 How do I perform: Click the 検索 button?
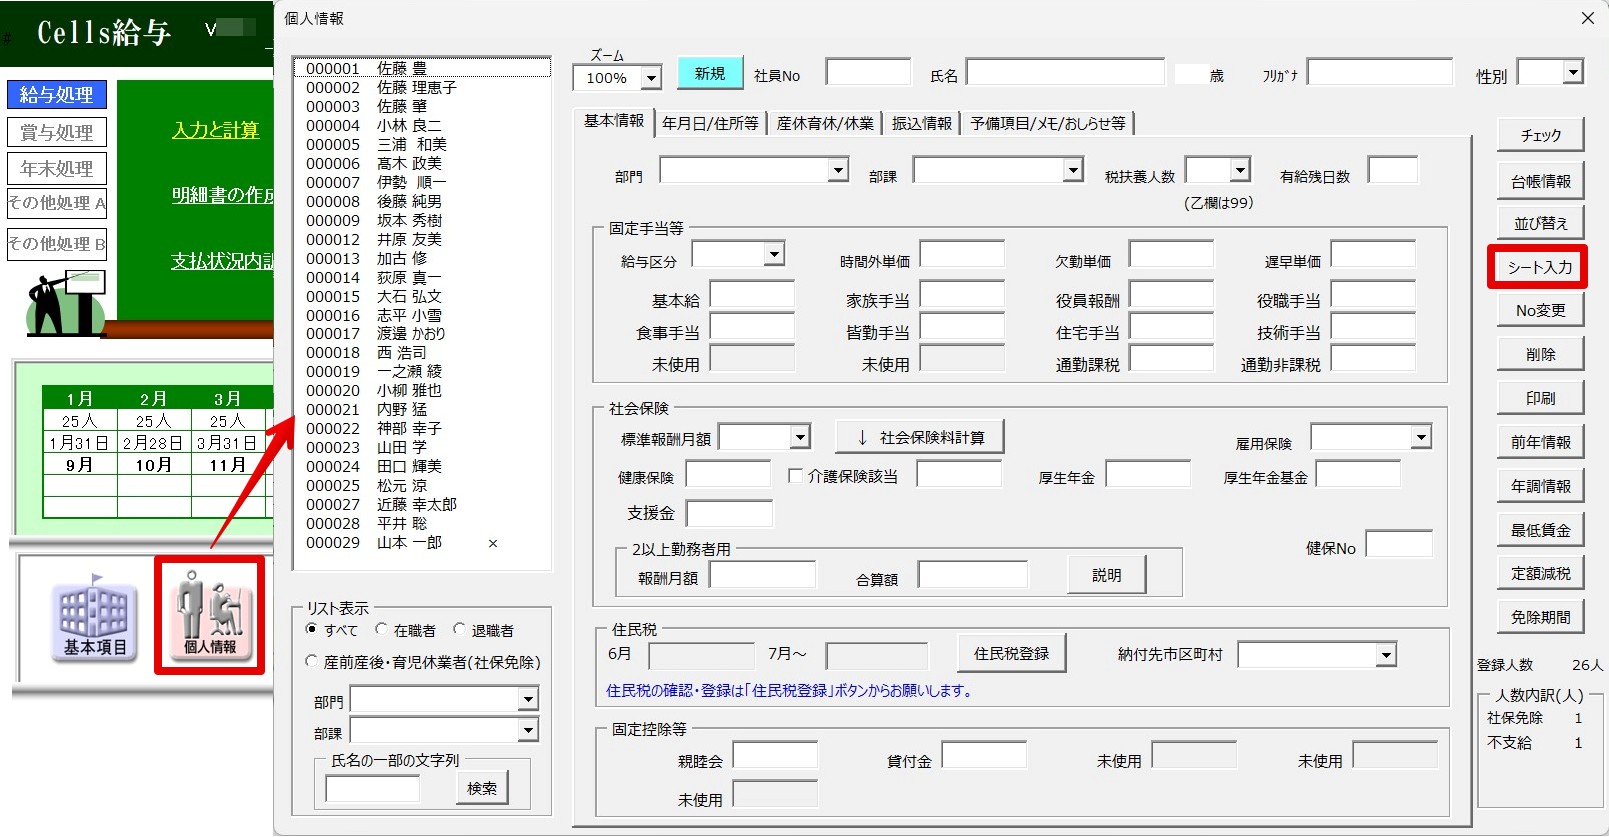click(x=482, y=788)
